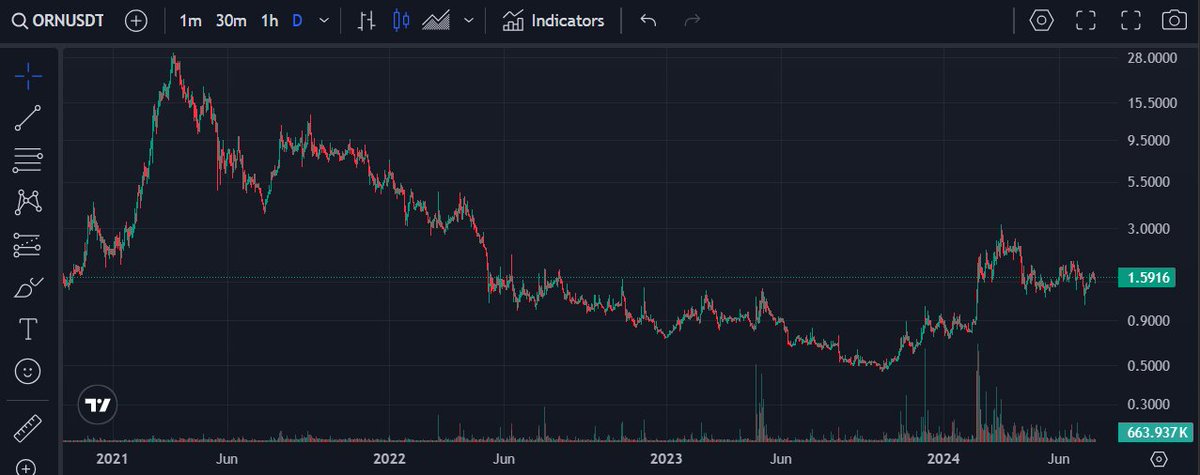Select the text annotation tool
The image size is (1200, 475).
[x=28, y=329]
